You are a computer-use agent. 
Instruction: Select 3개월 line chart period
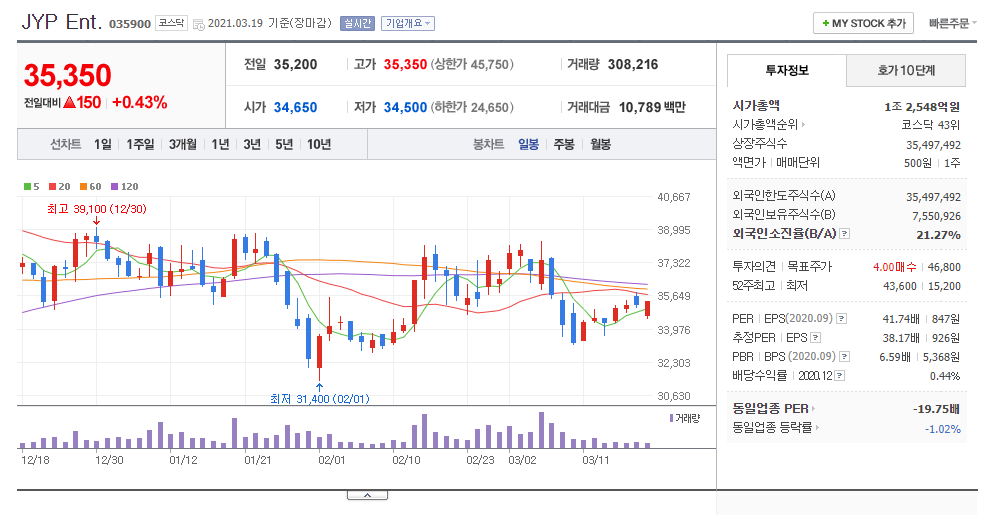coord(183,144)
